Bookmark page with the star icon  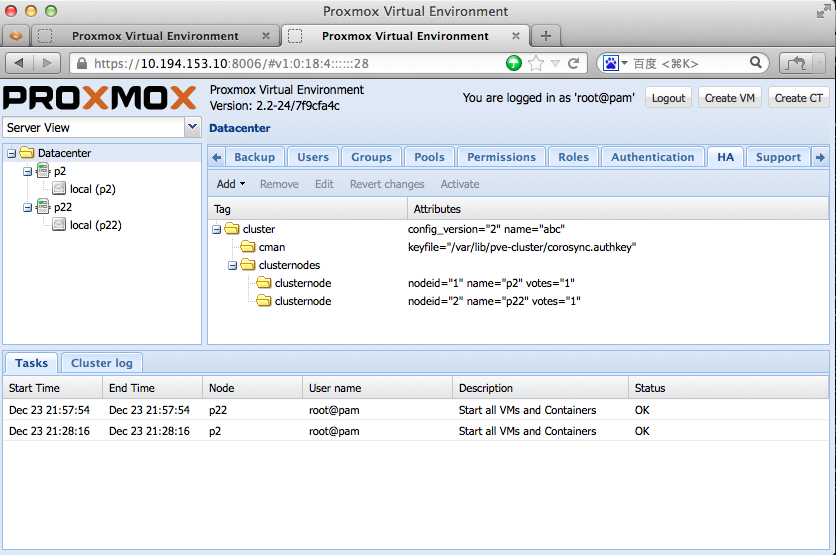pyautogui.click(x=536, y=63)
